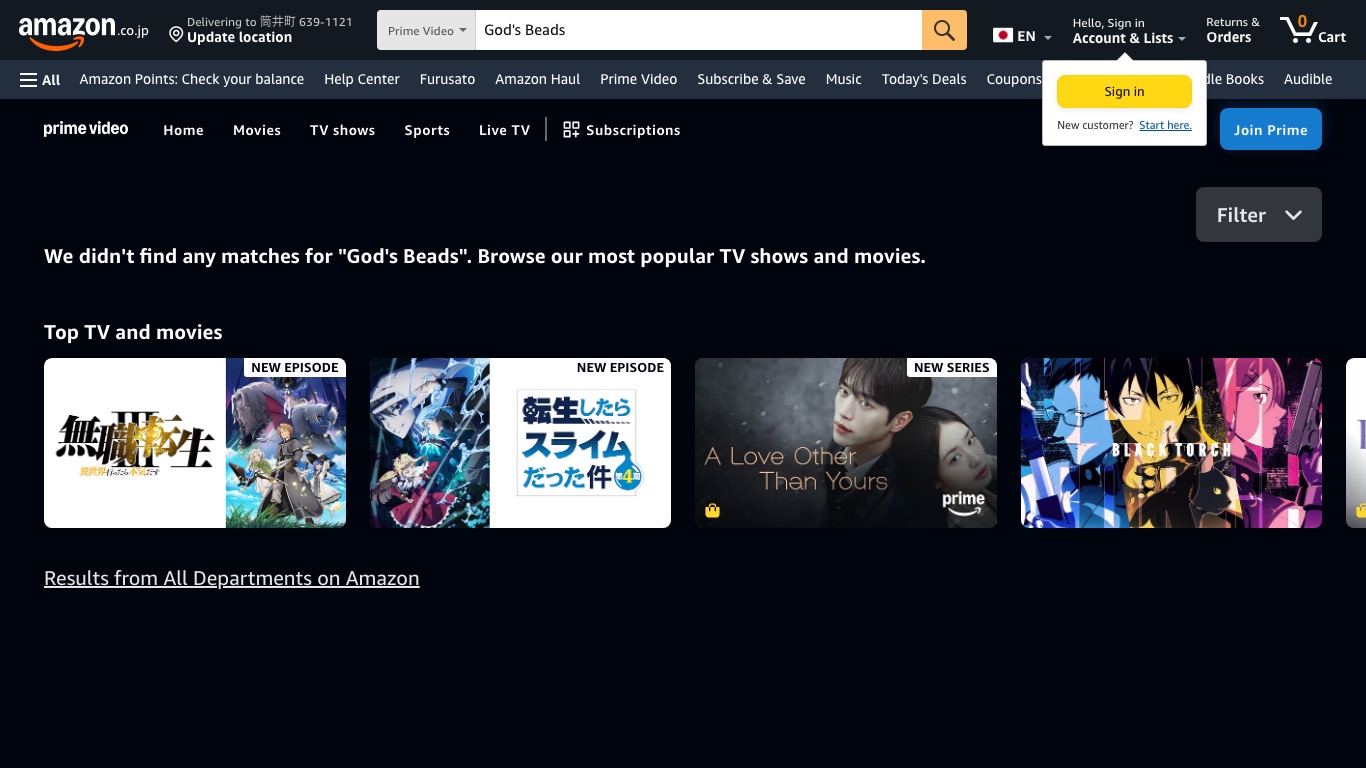
Task: Click the search field containing God's Beads
Action: pos(699,30)
